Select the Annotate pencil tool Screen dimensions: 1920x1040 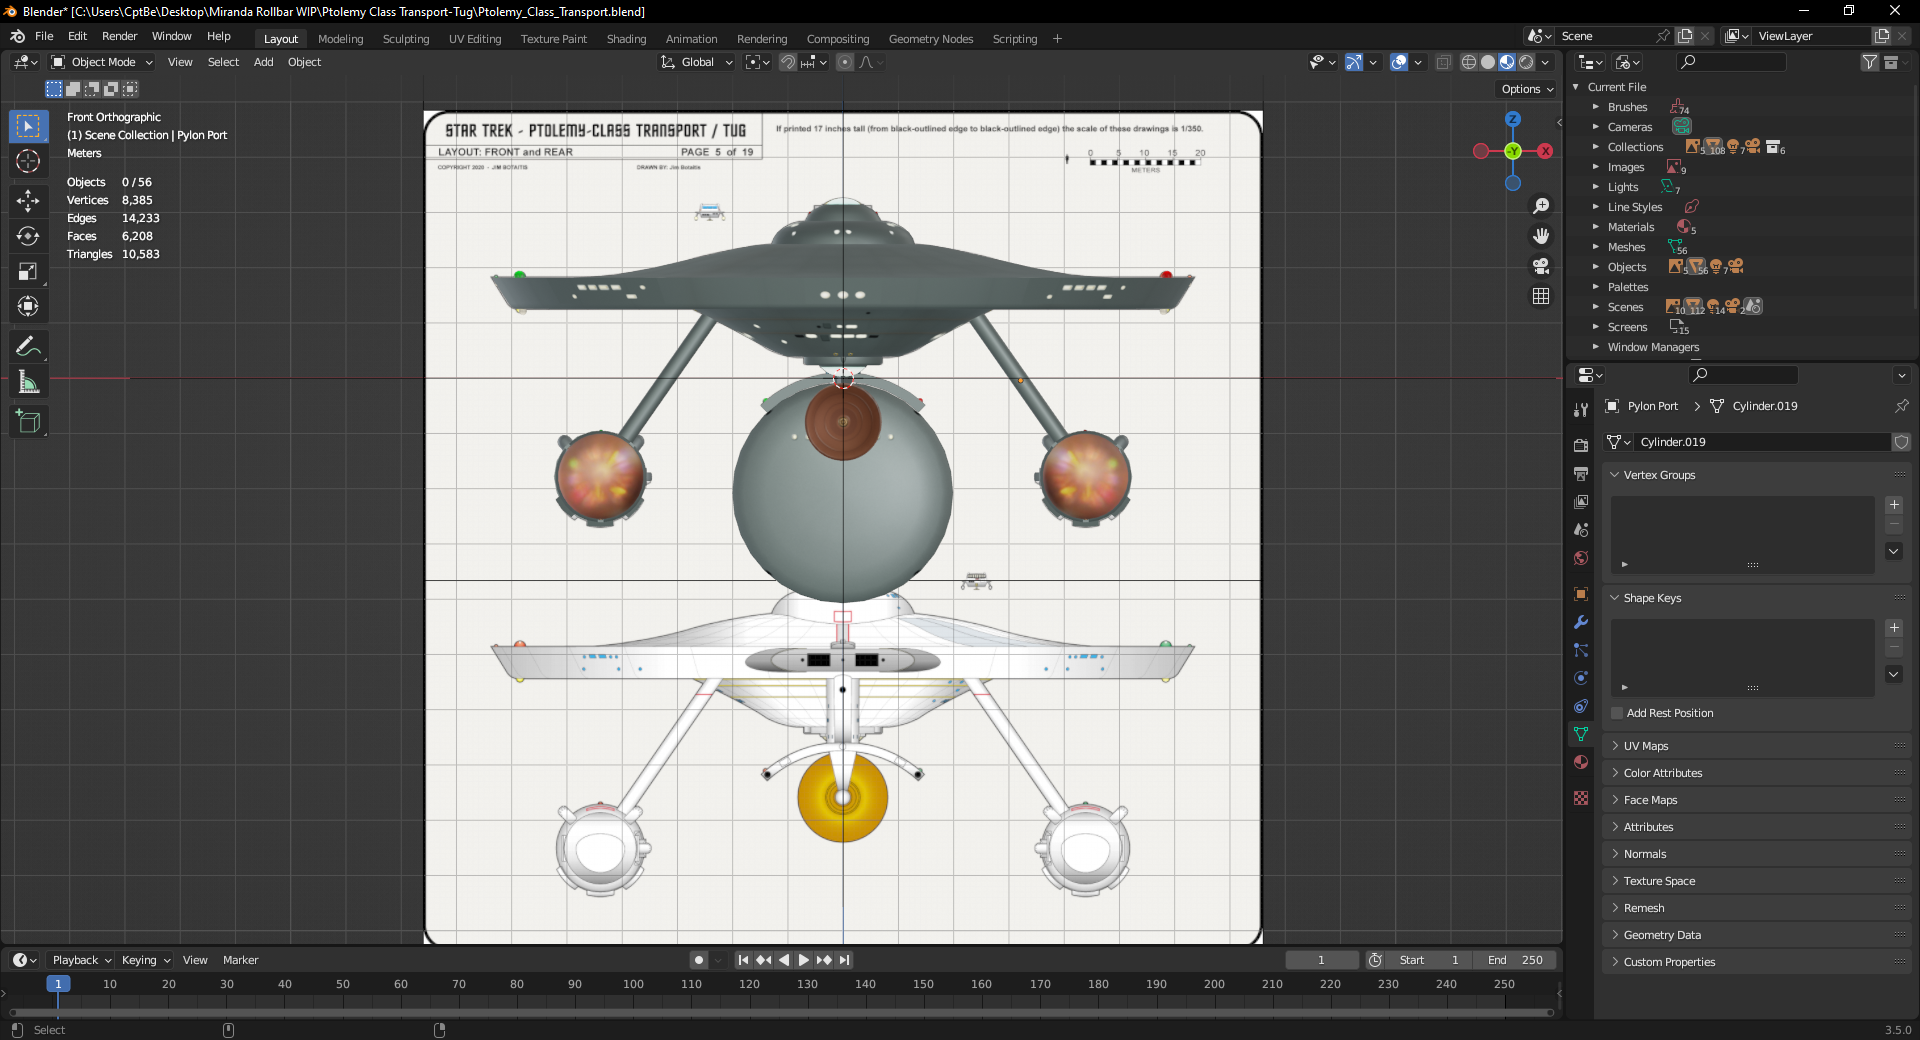pyautogui.click(x=28, y=347)
